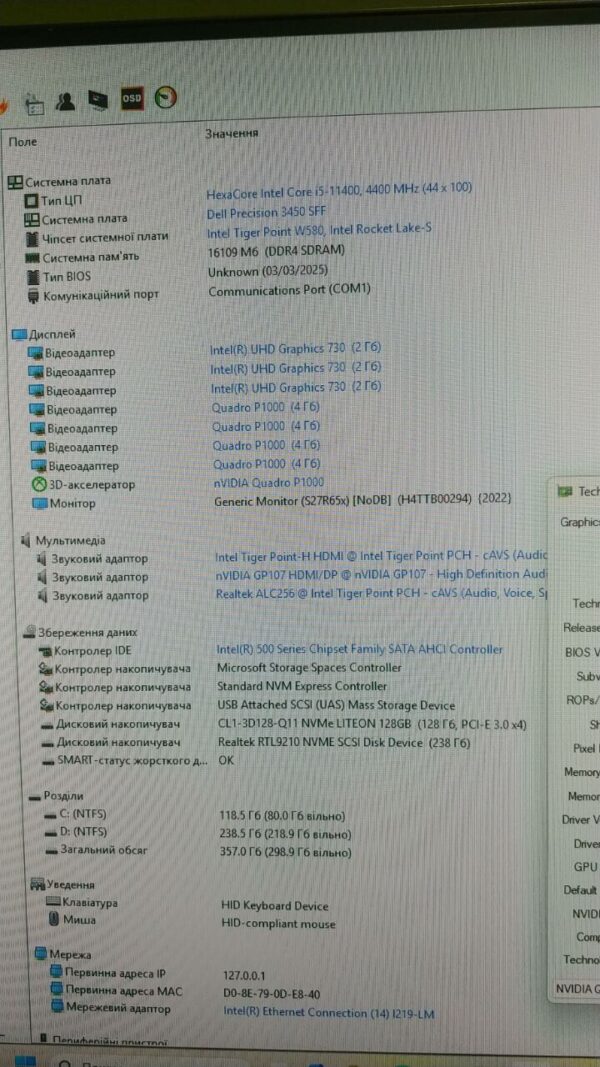Select the 118.5 ГБ (80.0 ГБ вільно) value
Image resolution: width=600 pixels, height=1067 pixels.
[282, 816]
